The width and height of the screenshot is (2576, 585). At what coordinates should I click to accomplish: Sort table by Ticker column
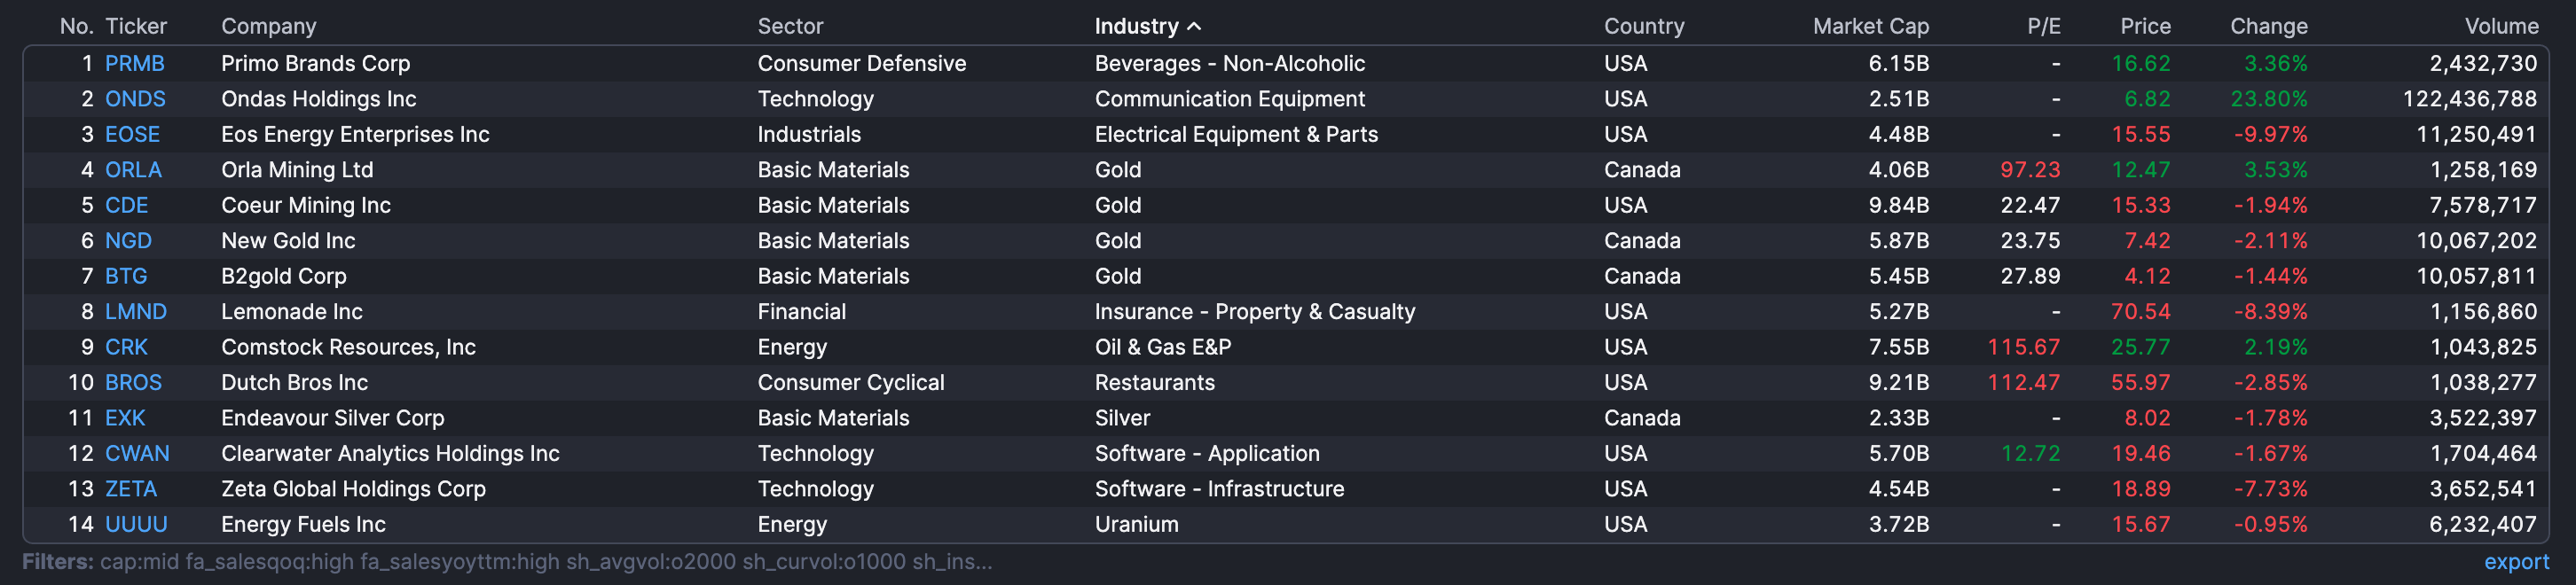(136, 27)
